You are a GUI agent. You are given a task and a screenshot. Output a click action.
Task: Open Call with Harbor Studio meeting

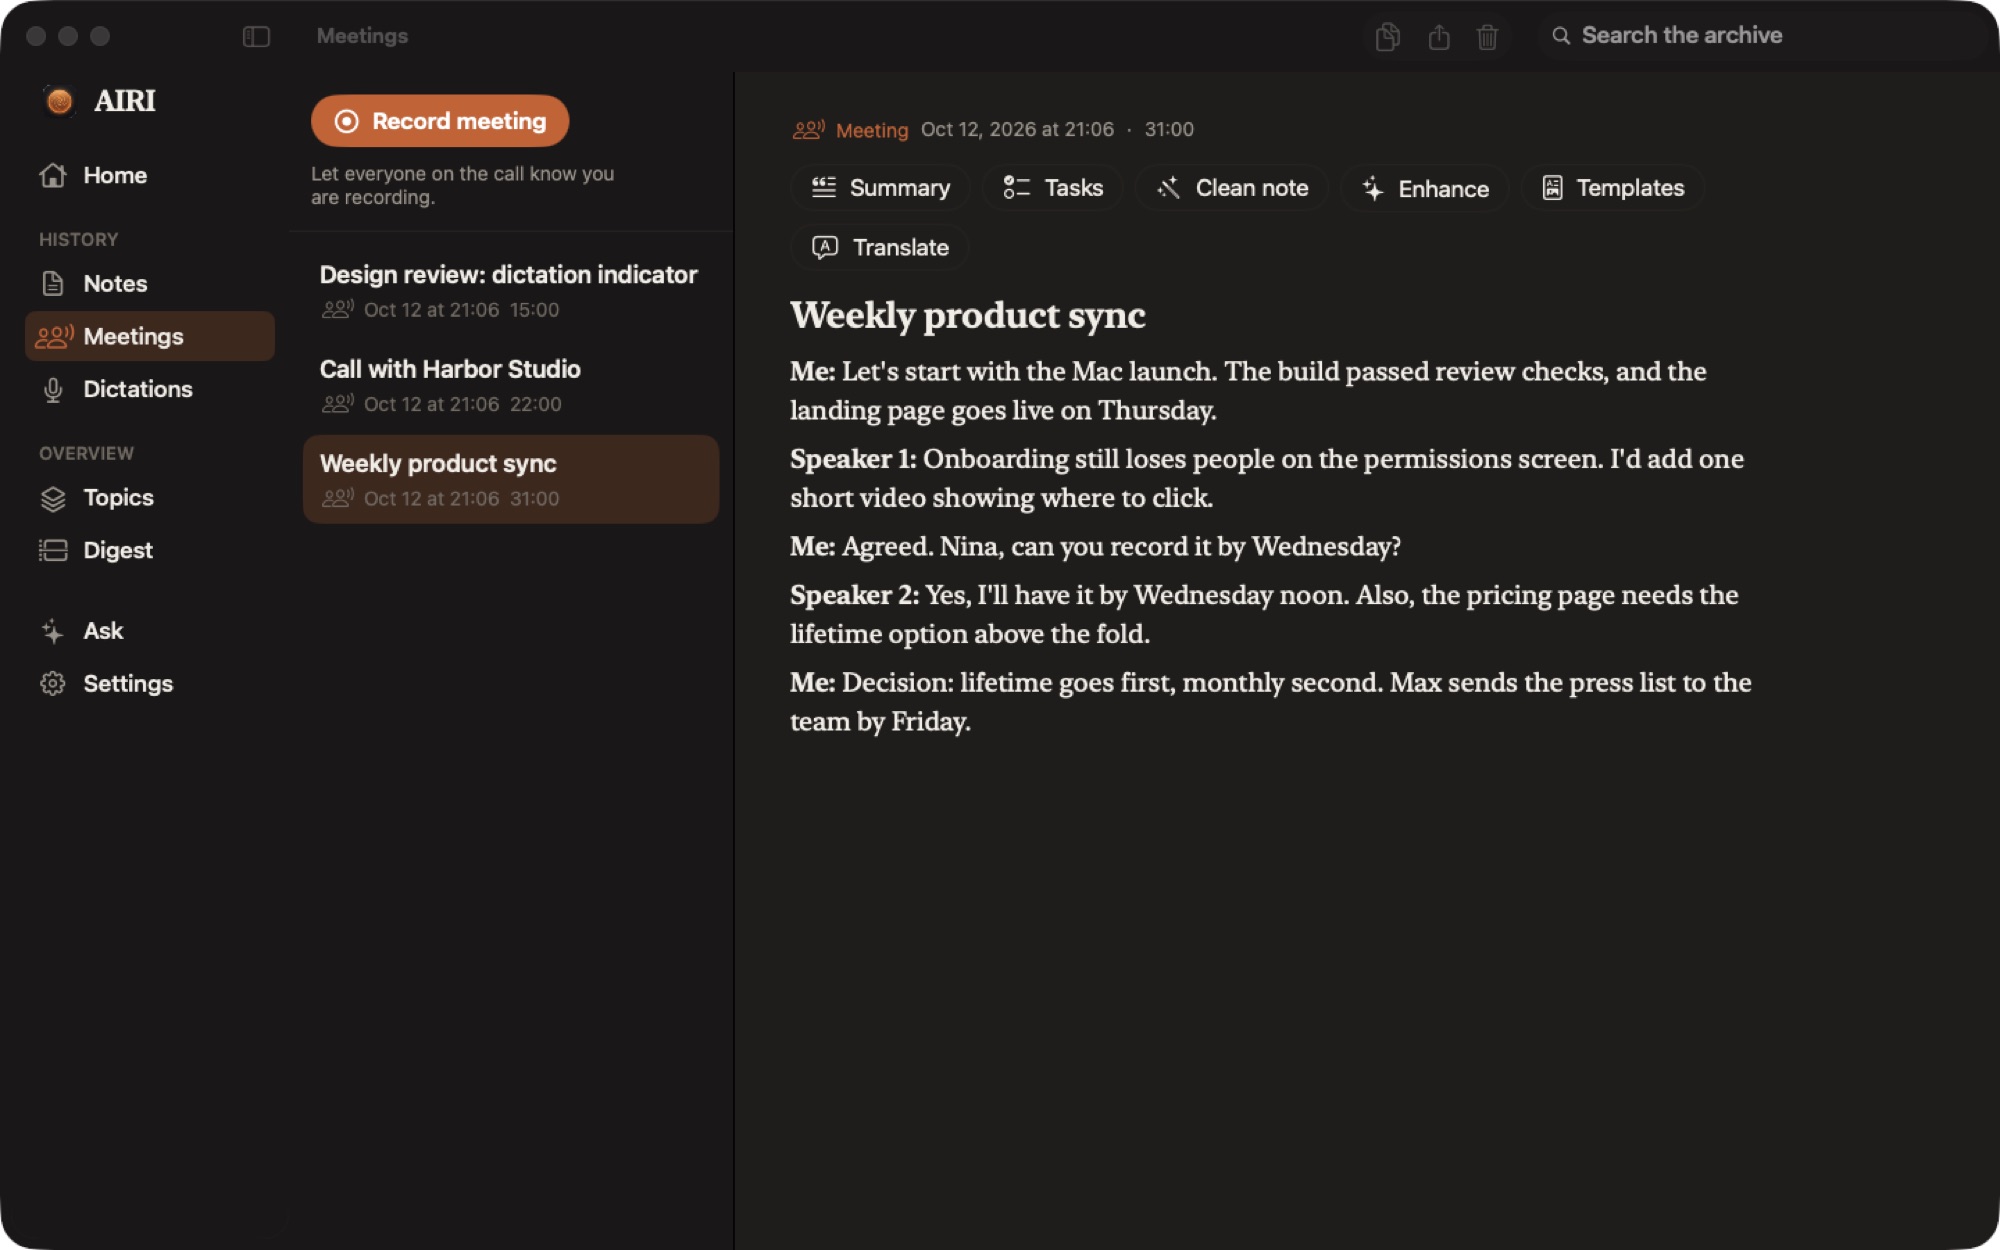click(x=510, y=385)
